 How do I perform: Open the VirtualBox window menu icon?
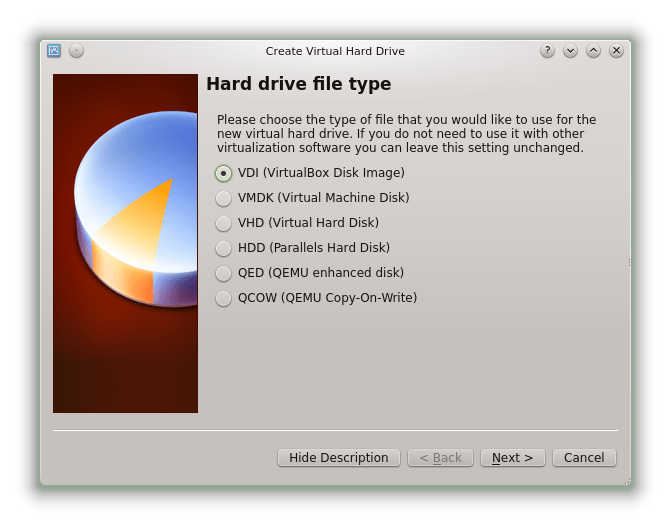pos(54,51)
